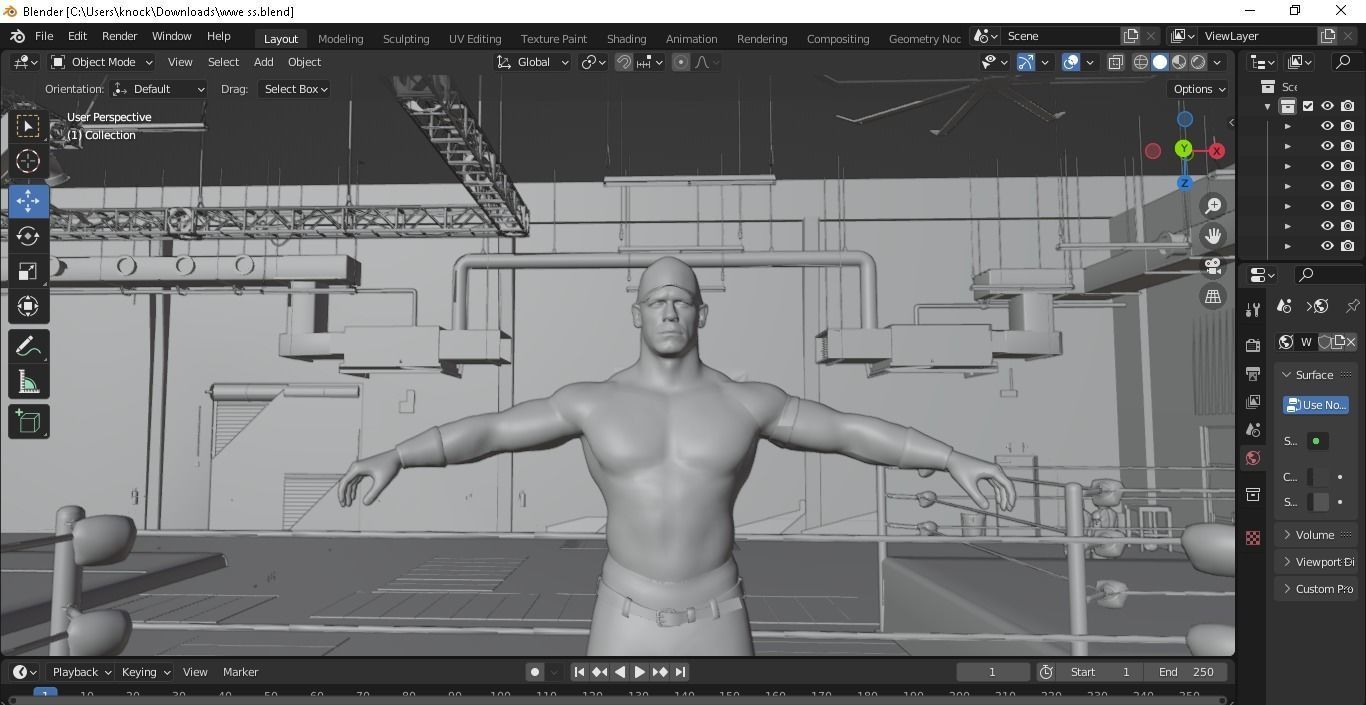1366x705 pixels.
Task: Toggle proportional editing button
Action: tap(681, 62)
